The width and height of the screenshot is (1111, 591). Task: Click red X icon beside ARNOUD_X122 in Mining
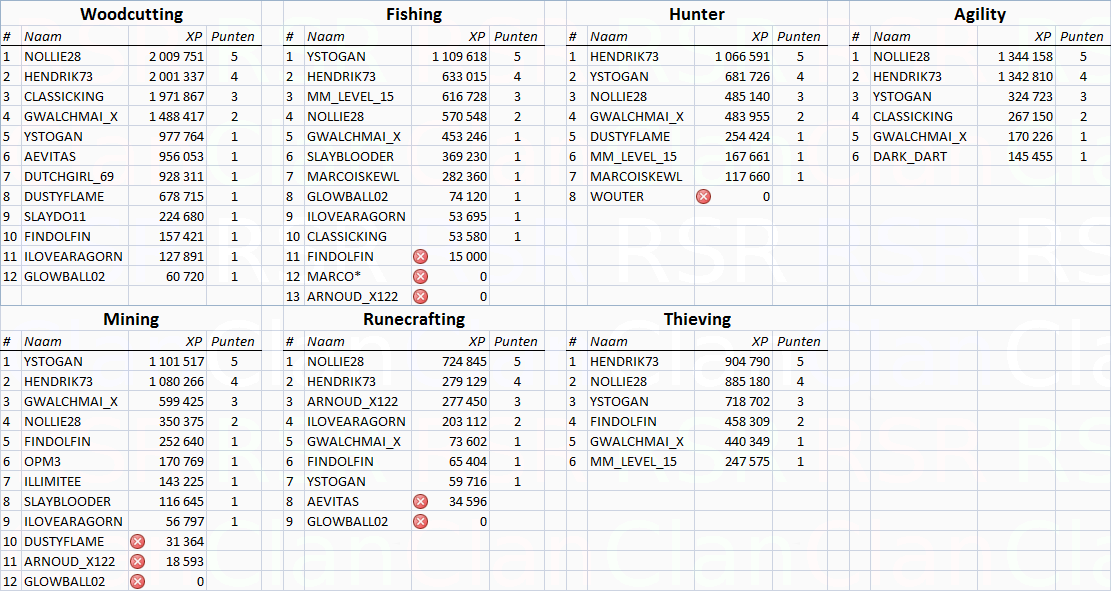click(x=137, y=562)
